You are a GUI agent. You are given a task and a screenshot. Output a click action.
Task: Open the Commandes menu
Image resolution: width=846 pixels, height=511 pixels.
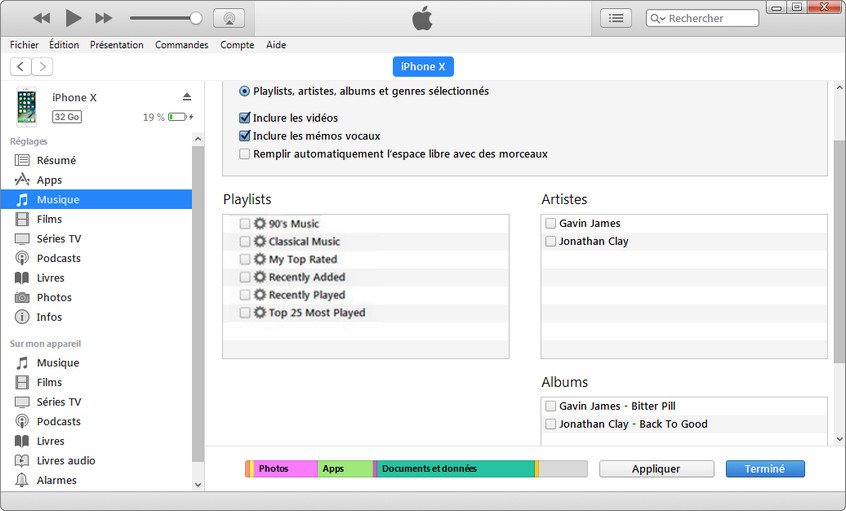coord(181,45)
